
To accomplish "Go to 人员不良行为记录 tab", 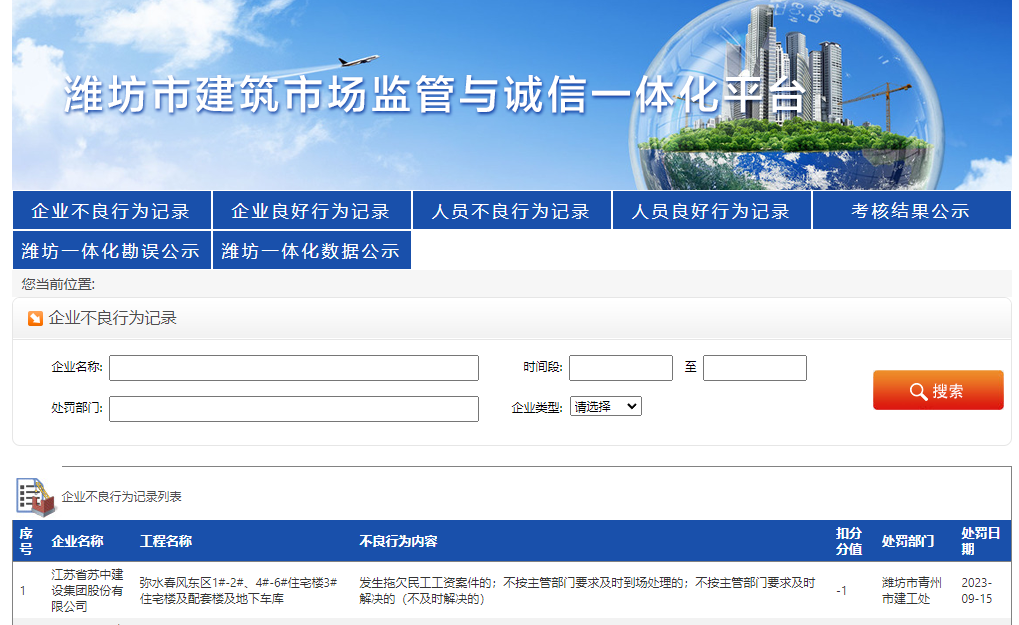I will tap(511, 211).
